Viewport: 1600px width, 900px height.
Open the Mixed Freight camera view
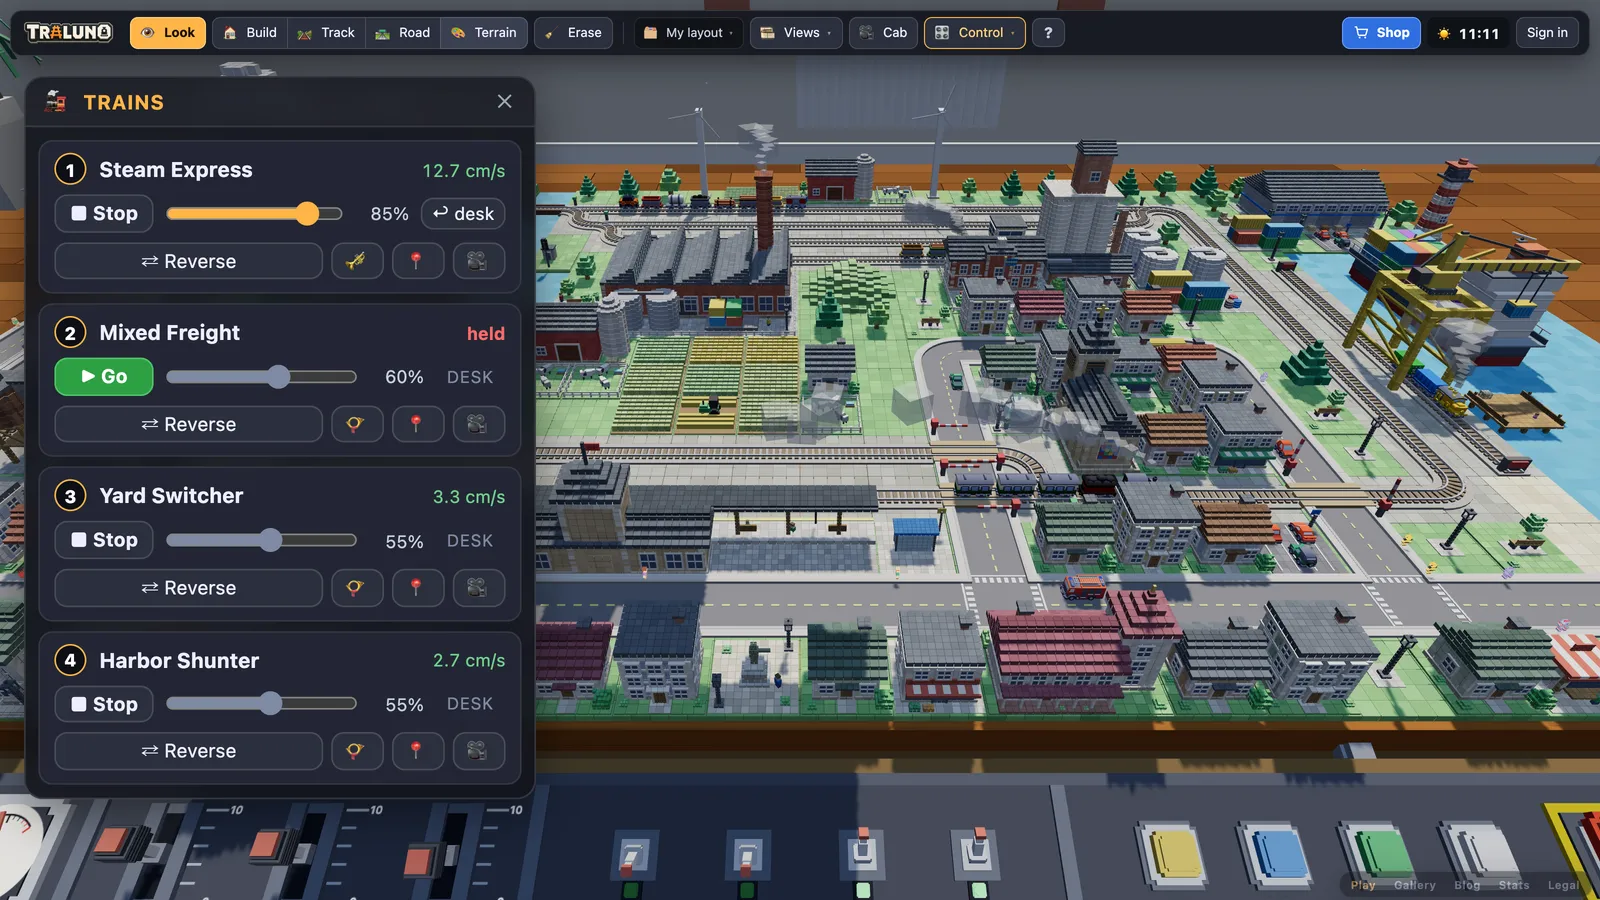(478, 424)
